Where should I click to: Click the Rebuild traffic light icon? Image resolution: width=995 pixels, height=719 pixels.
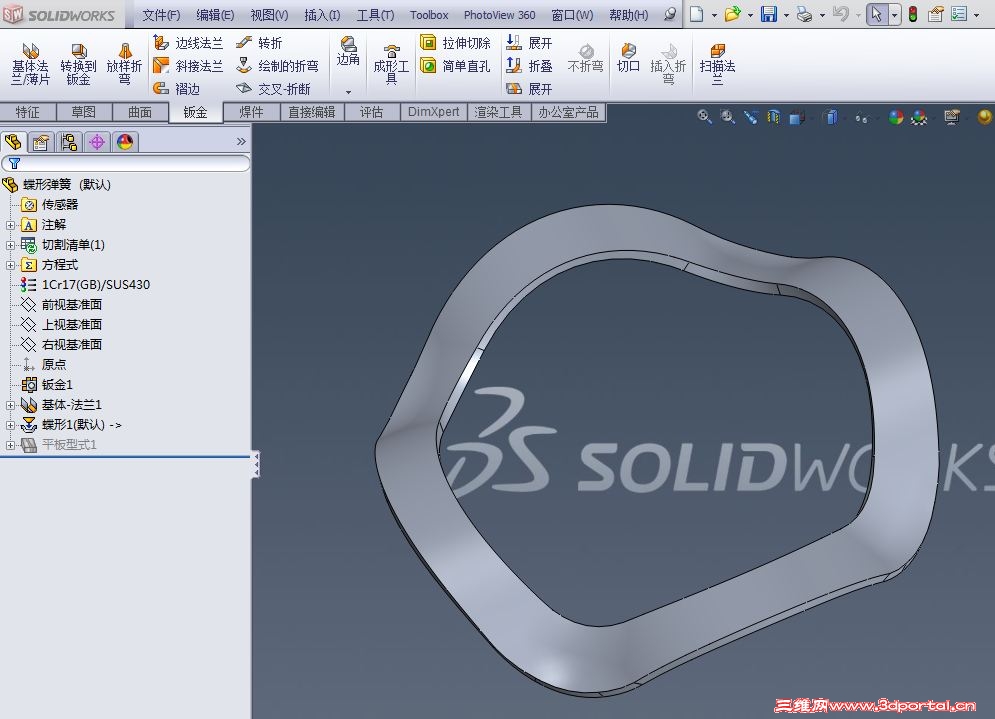[x=913, y=14]
